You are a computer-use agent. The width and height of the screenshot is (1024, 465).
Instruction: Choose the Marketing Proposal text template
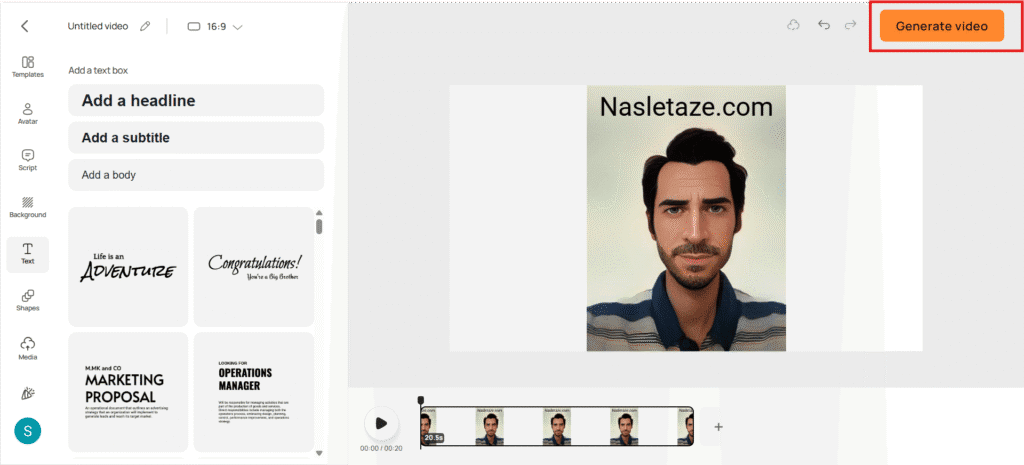(x=128, y=392)
